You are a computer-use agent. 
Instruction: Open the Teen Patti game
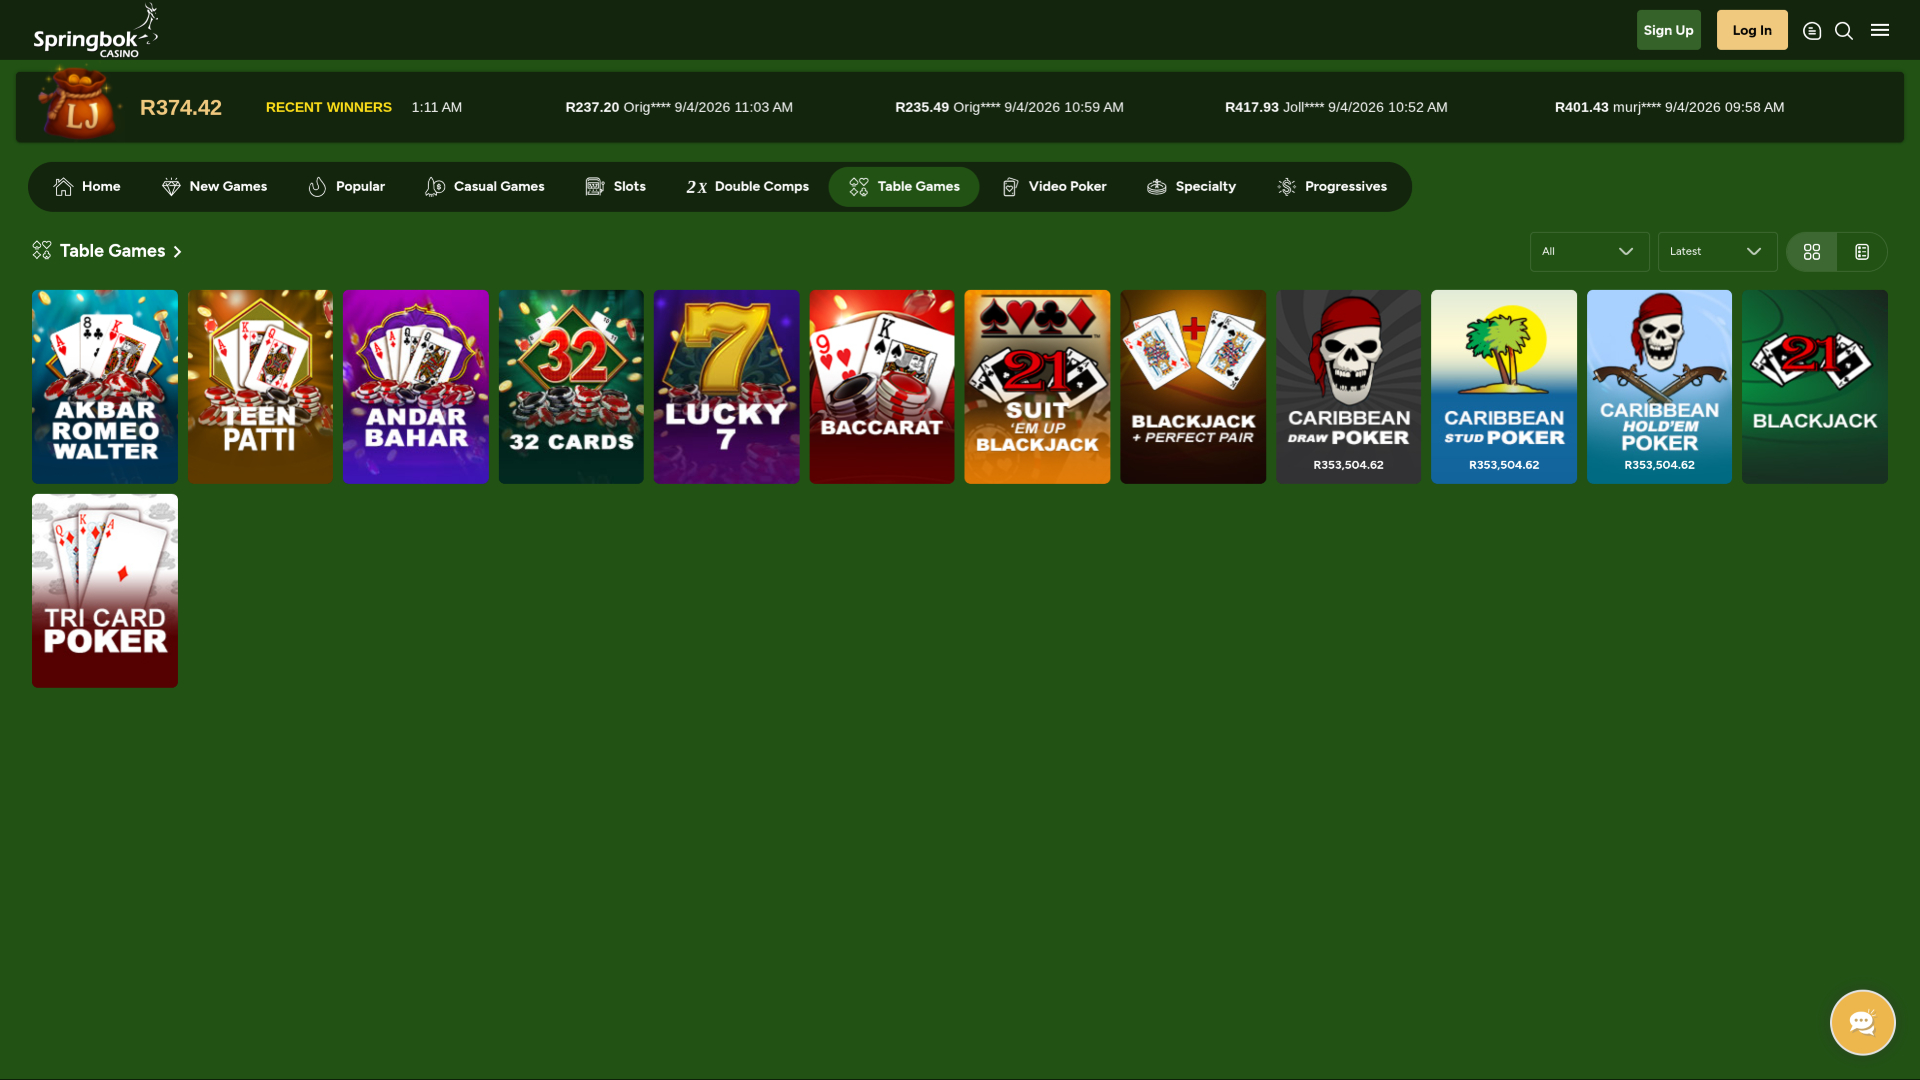pos(260,387)
